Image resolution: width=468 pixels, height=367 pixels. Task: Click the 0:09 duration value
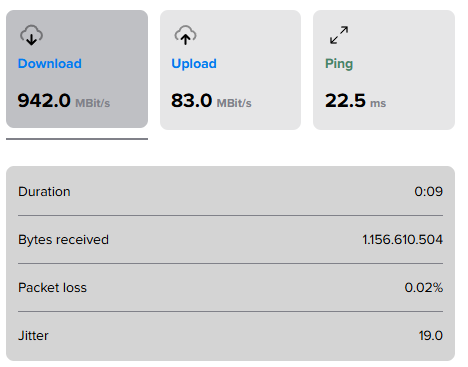[429, 192]
